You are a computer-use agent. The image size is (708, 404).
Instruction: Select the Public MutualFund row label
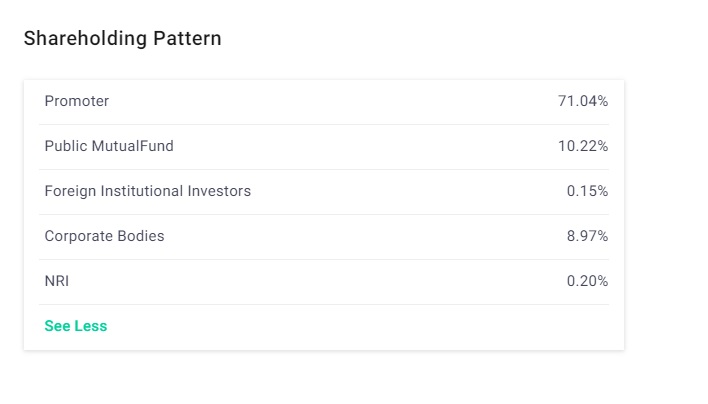tap(109, 146)
